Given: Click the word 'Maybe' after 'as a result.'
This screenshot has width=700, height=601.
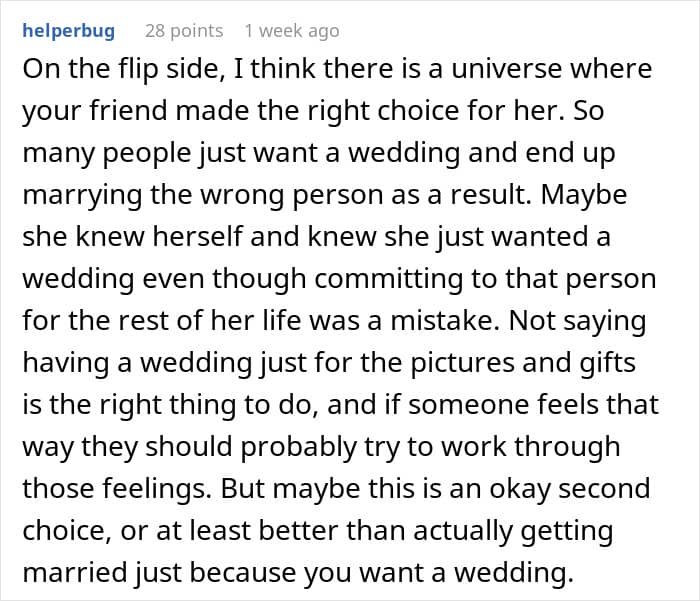Looking at the screenshot, I should point(584,195).
